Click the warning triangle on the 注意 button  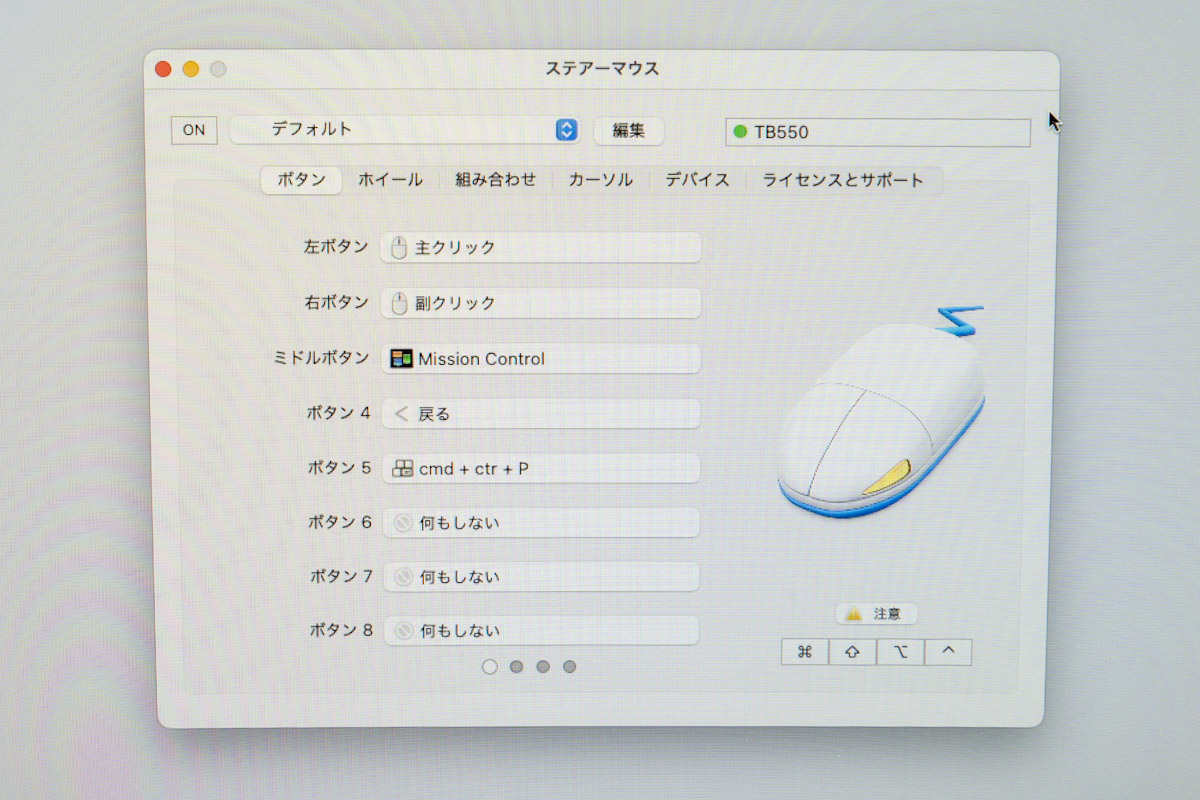[x=856, y=613]
